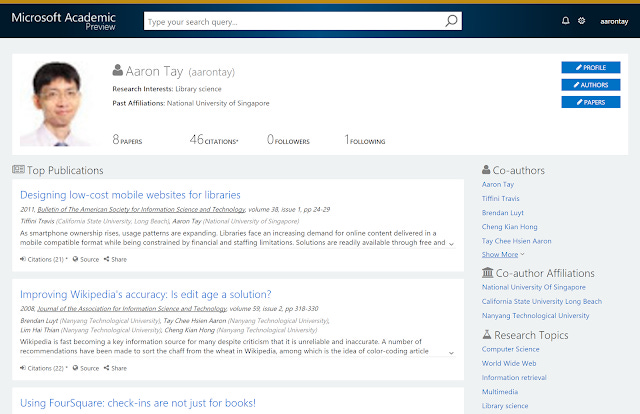Click the person icon beside Aaron Tay name
Image resolution: width=640 pixels, height=414 pixels.
(x=118, y=70)
